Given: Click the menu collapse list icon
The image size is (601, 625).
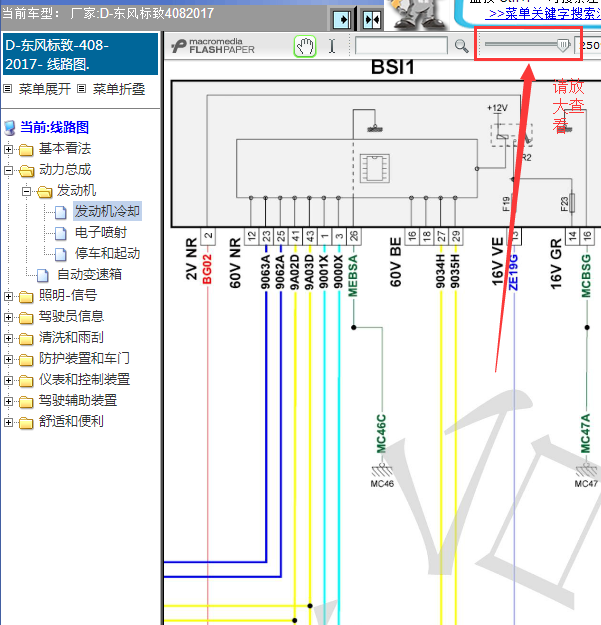Looking at the screenshot, I should [81, 89].
